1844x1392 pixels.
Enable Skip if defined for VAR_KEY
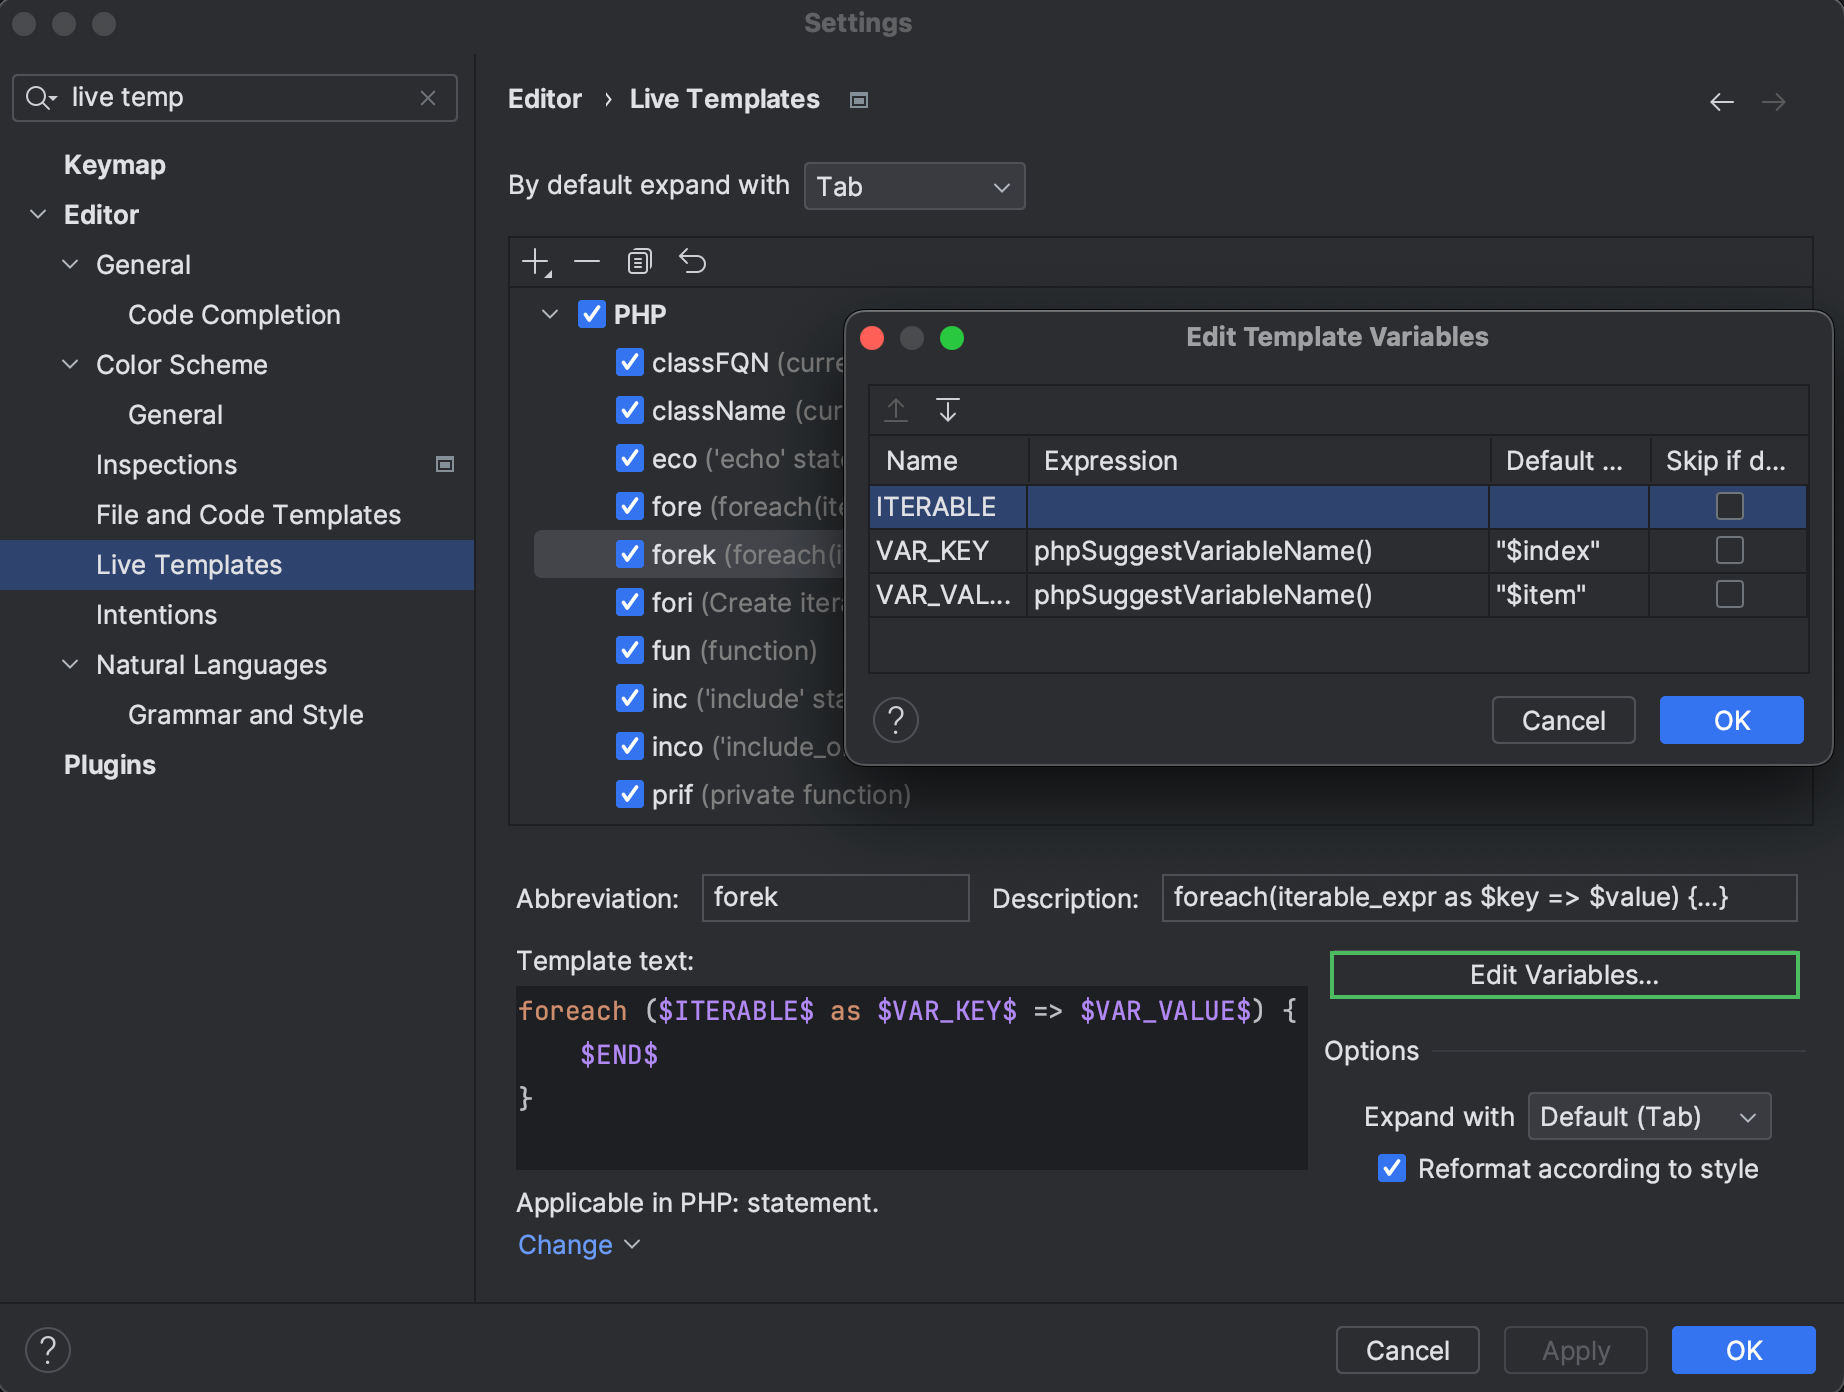pos(1728,550)
